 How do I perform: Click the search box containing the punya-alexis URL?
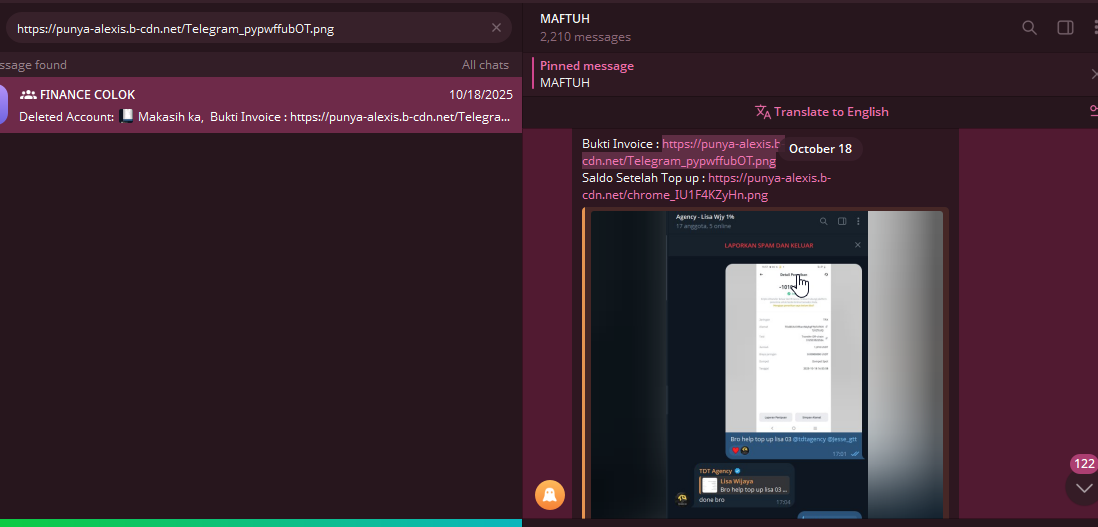256,28
